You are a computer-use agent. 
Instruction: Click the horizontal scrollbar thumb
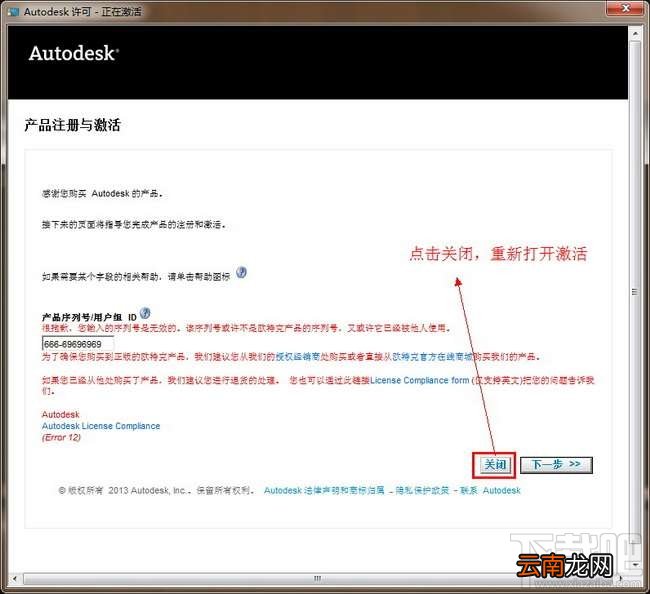pyautogui.click(x=318, y=578)
